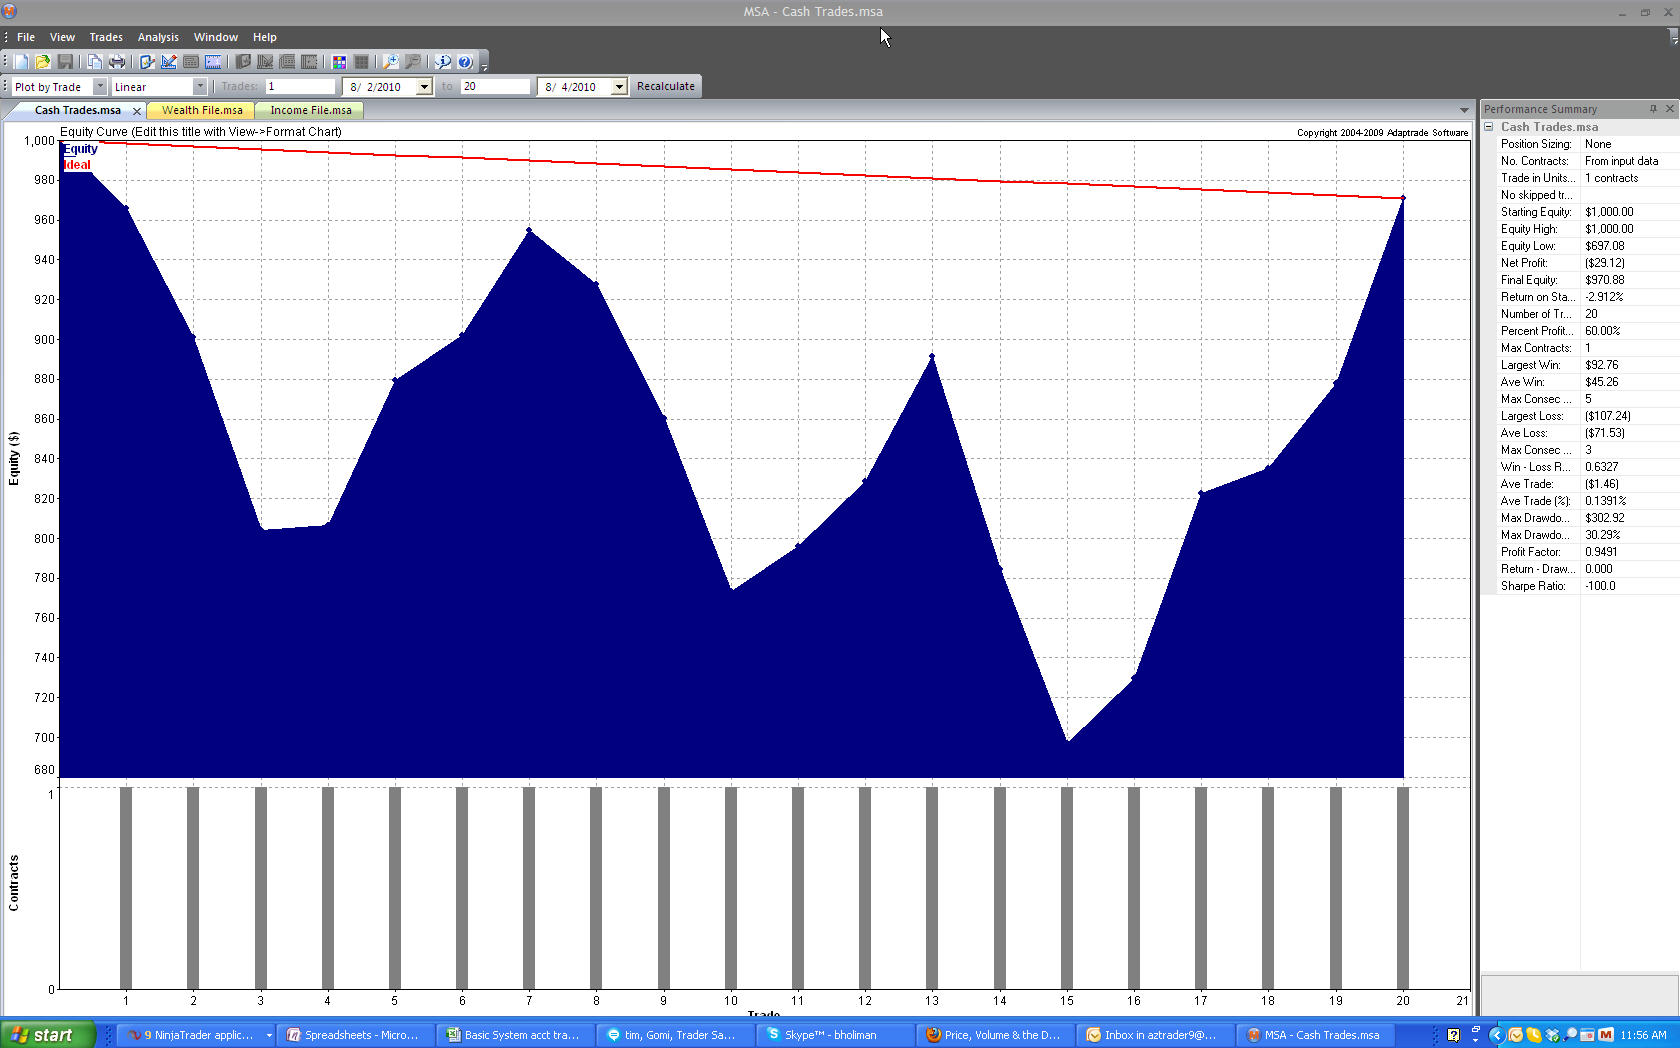Image resolution: width=1680 pixels, height=1048 pixels.
Task: Open the NinjaTrader taskbar group dropdown
Action: pos(269,1035)
